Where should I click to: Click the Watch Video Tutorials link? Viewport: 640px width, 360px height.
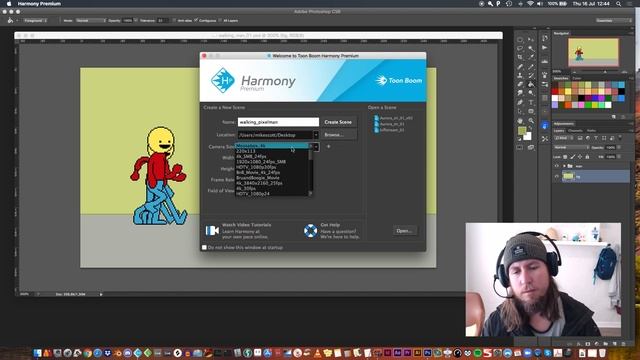[246, 225]
